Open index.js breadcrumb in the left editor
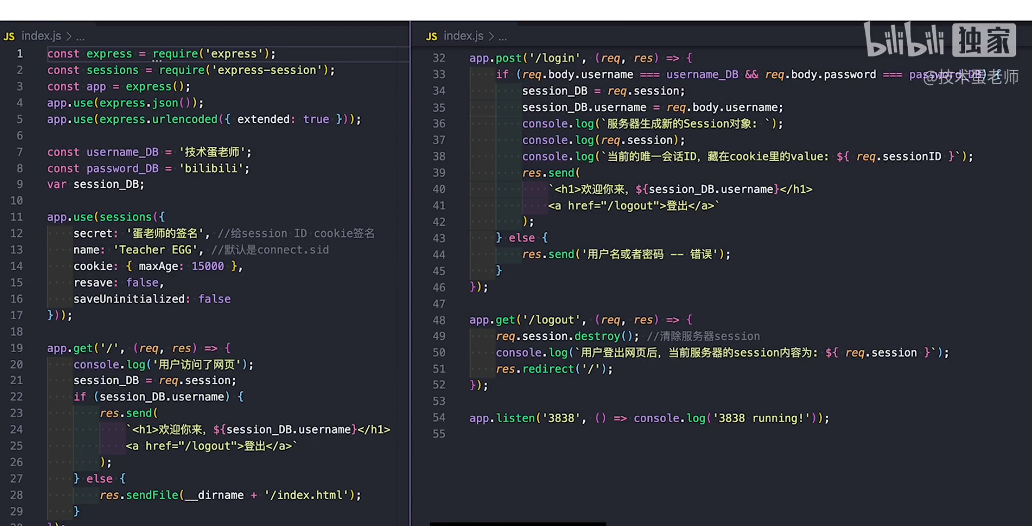The height and width of the screenshot is (526, 1032). click(40, 36)
